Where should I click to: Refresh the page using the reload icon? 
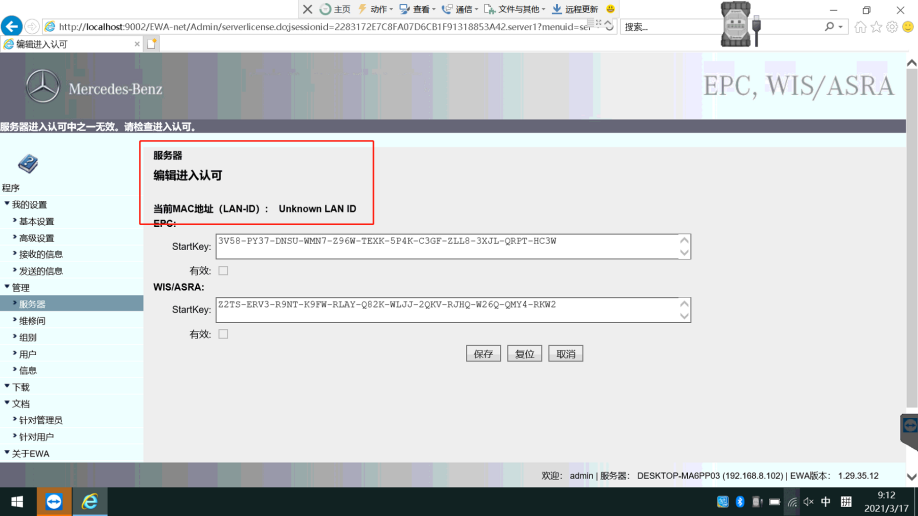coord(609,27)
